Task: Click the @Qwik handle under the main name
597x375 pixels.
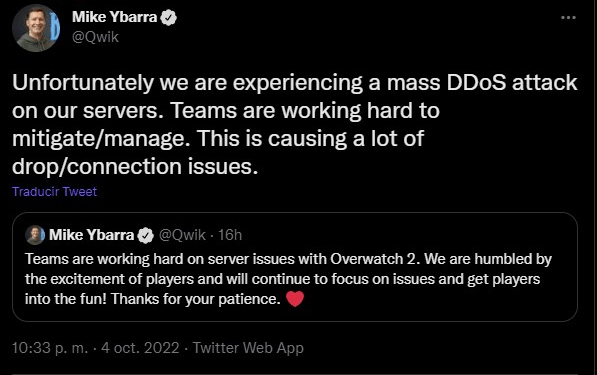Action: 95,37
